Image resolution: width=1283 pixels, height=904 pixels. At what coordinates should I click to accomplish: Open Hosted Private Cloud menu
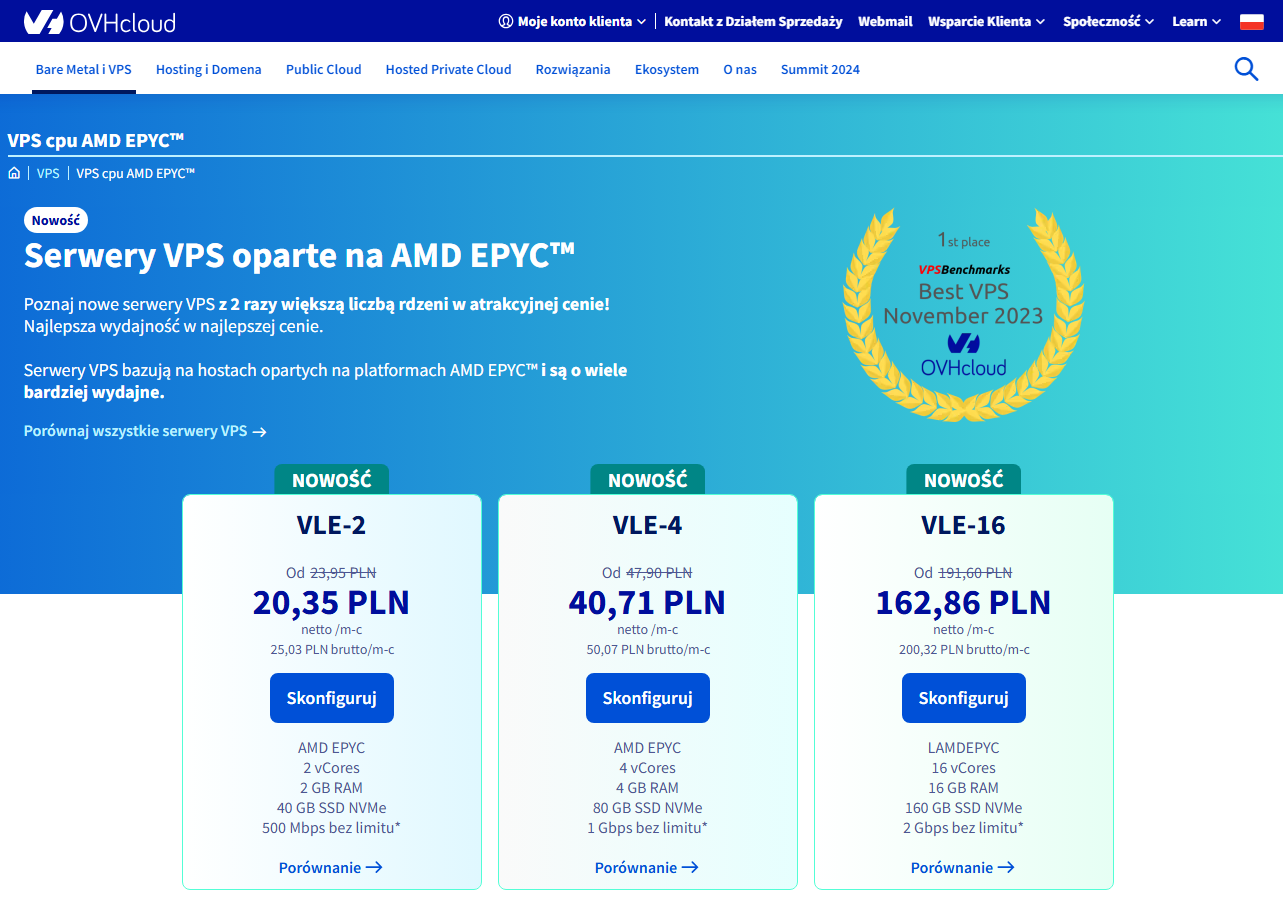(448, 69)
